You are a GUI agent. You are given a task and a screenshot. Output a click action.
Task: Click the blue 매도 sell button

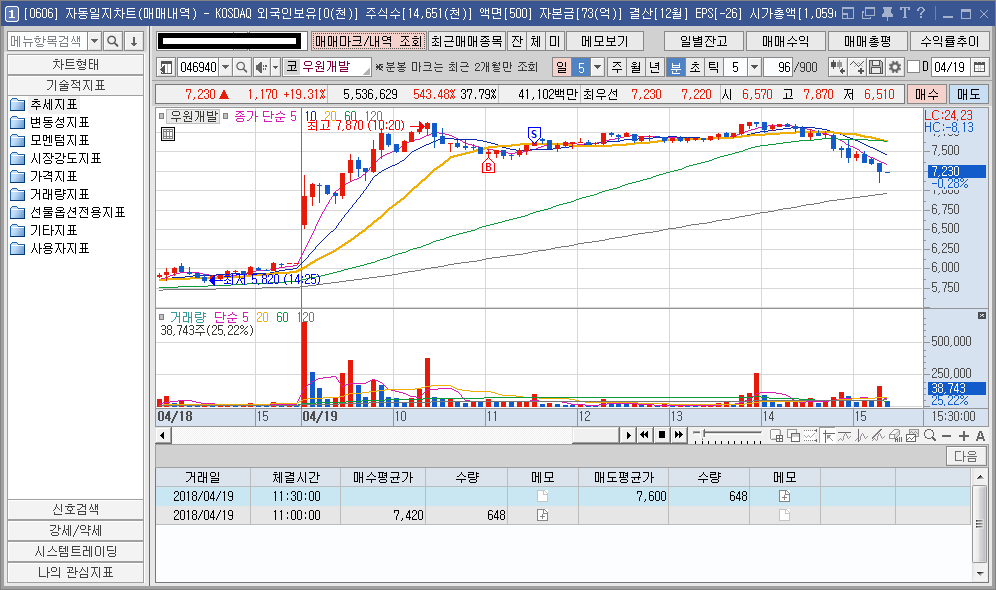click(968, 95)
